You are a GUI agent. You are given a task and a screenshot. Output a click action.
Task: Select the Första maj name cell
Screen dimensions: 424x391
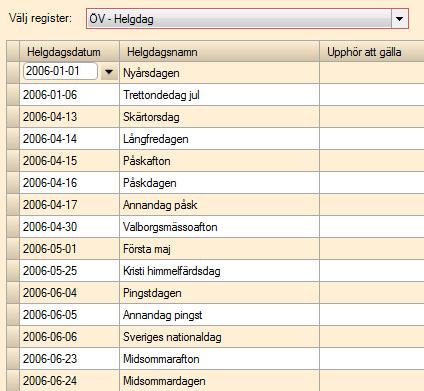tap(219, 249)
